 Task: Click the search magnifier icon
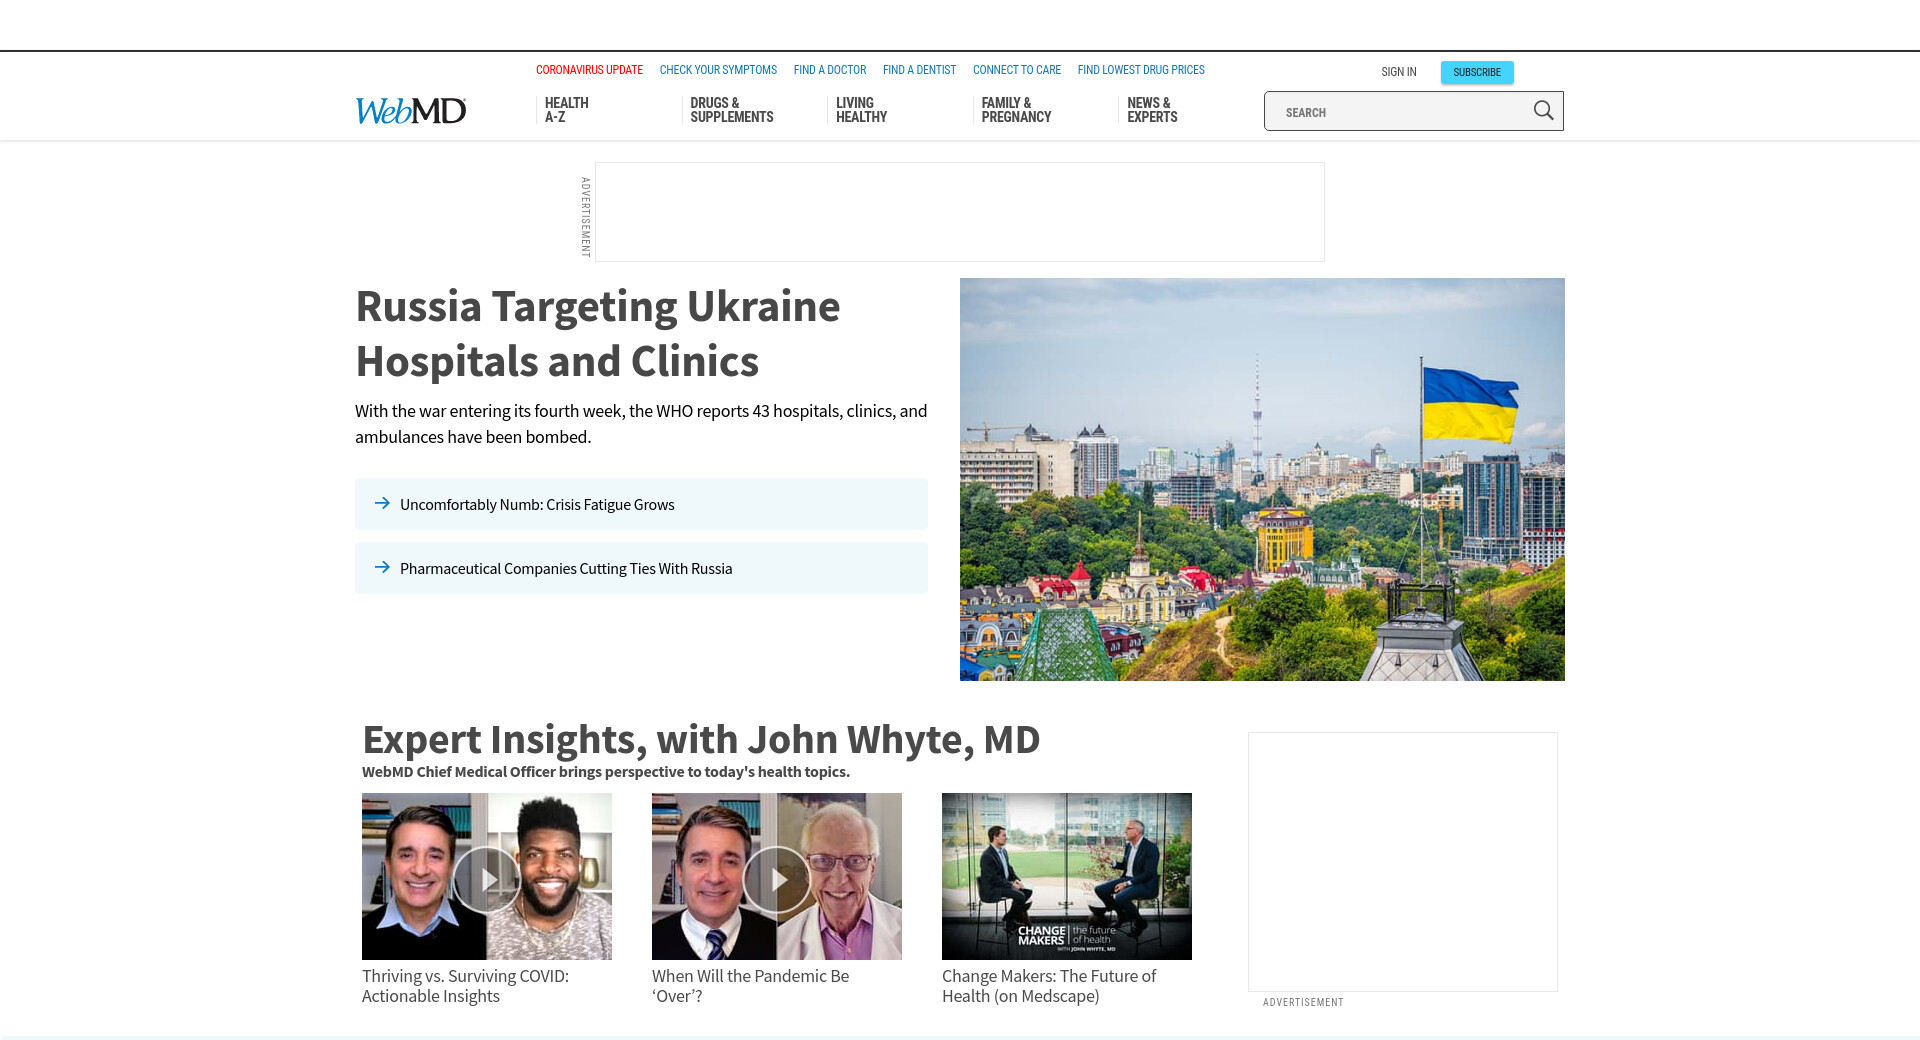1543,111
